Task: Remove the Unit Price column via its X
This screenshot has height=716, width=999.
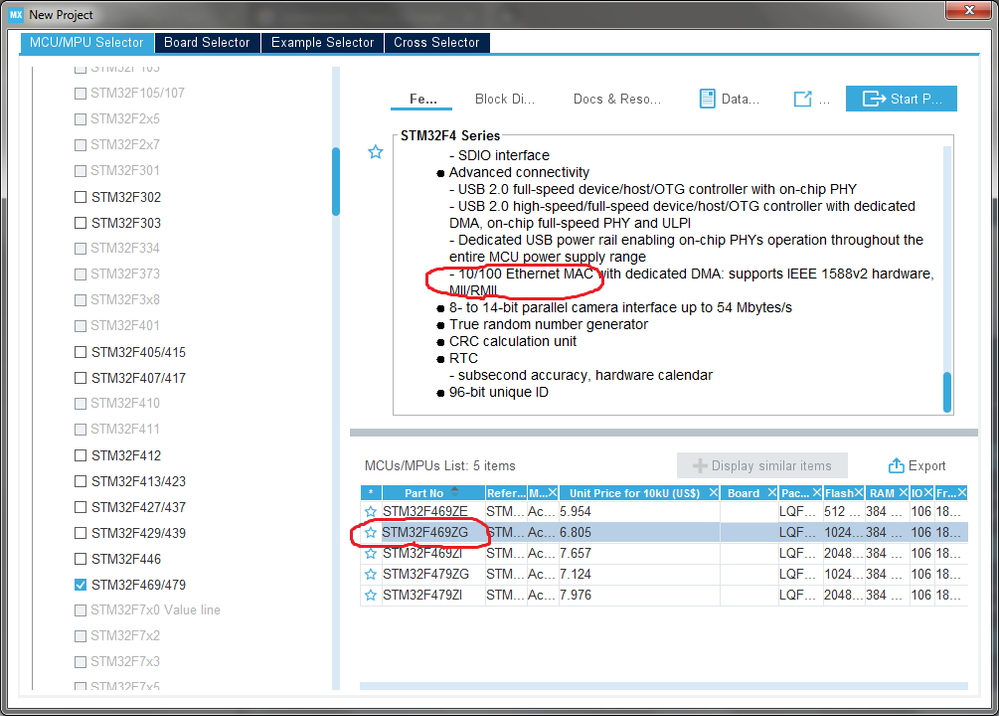Action: (714, 492)
